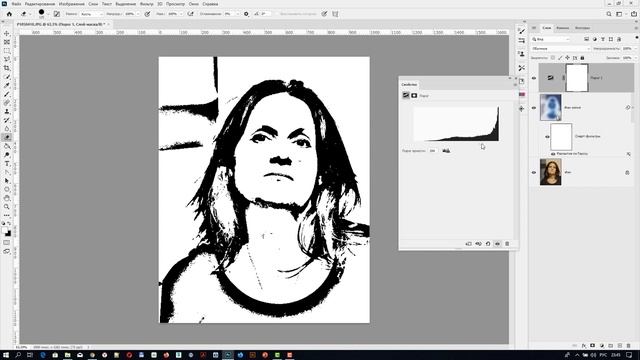Viewport: 640px width, 360px height.
Task: Open the layer blend mode dropdown
Action: tap(561, 49)
